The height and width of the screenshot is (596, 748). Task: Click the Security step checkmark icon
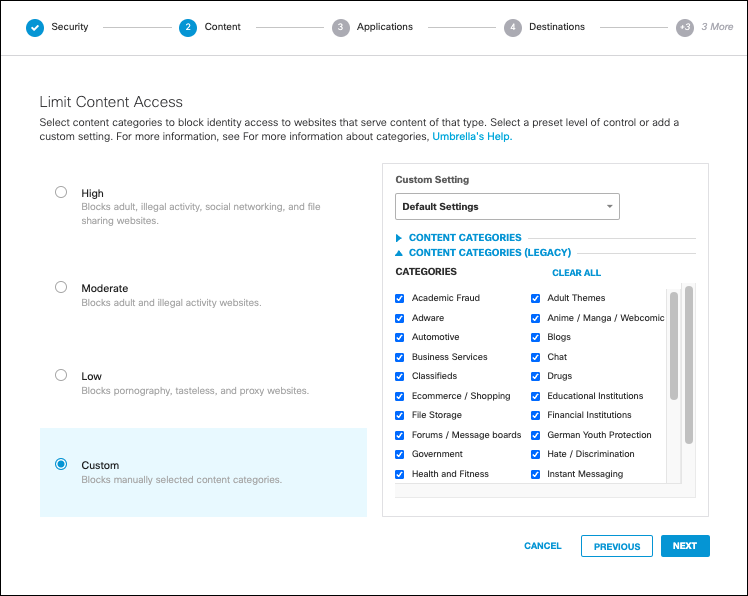click(35, 28)
